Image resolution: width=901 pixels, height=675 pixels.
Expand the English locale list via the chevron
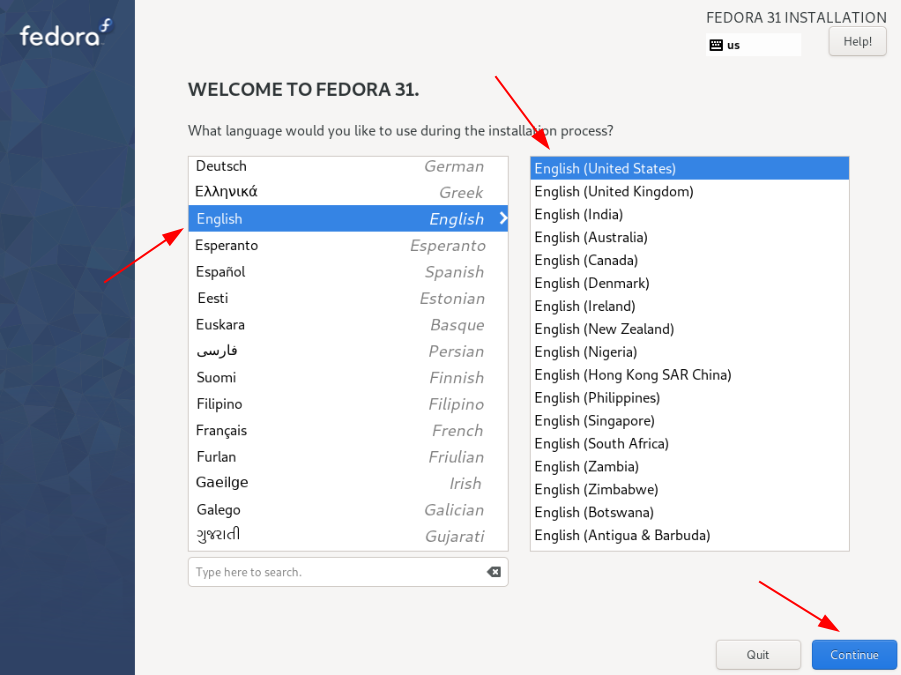(x=502, y=218)
